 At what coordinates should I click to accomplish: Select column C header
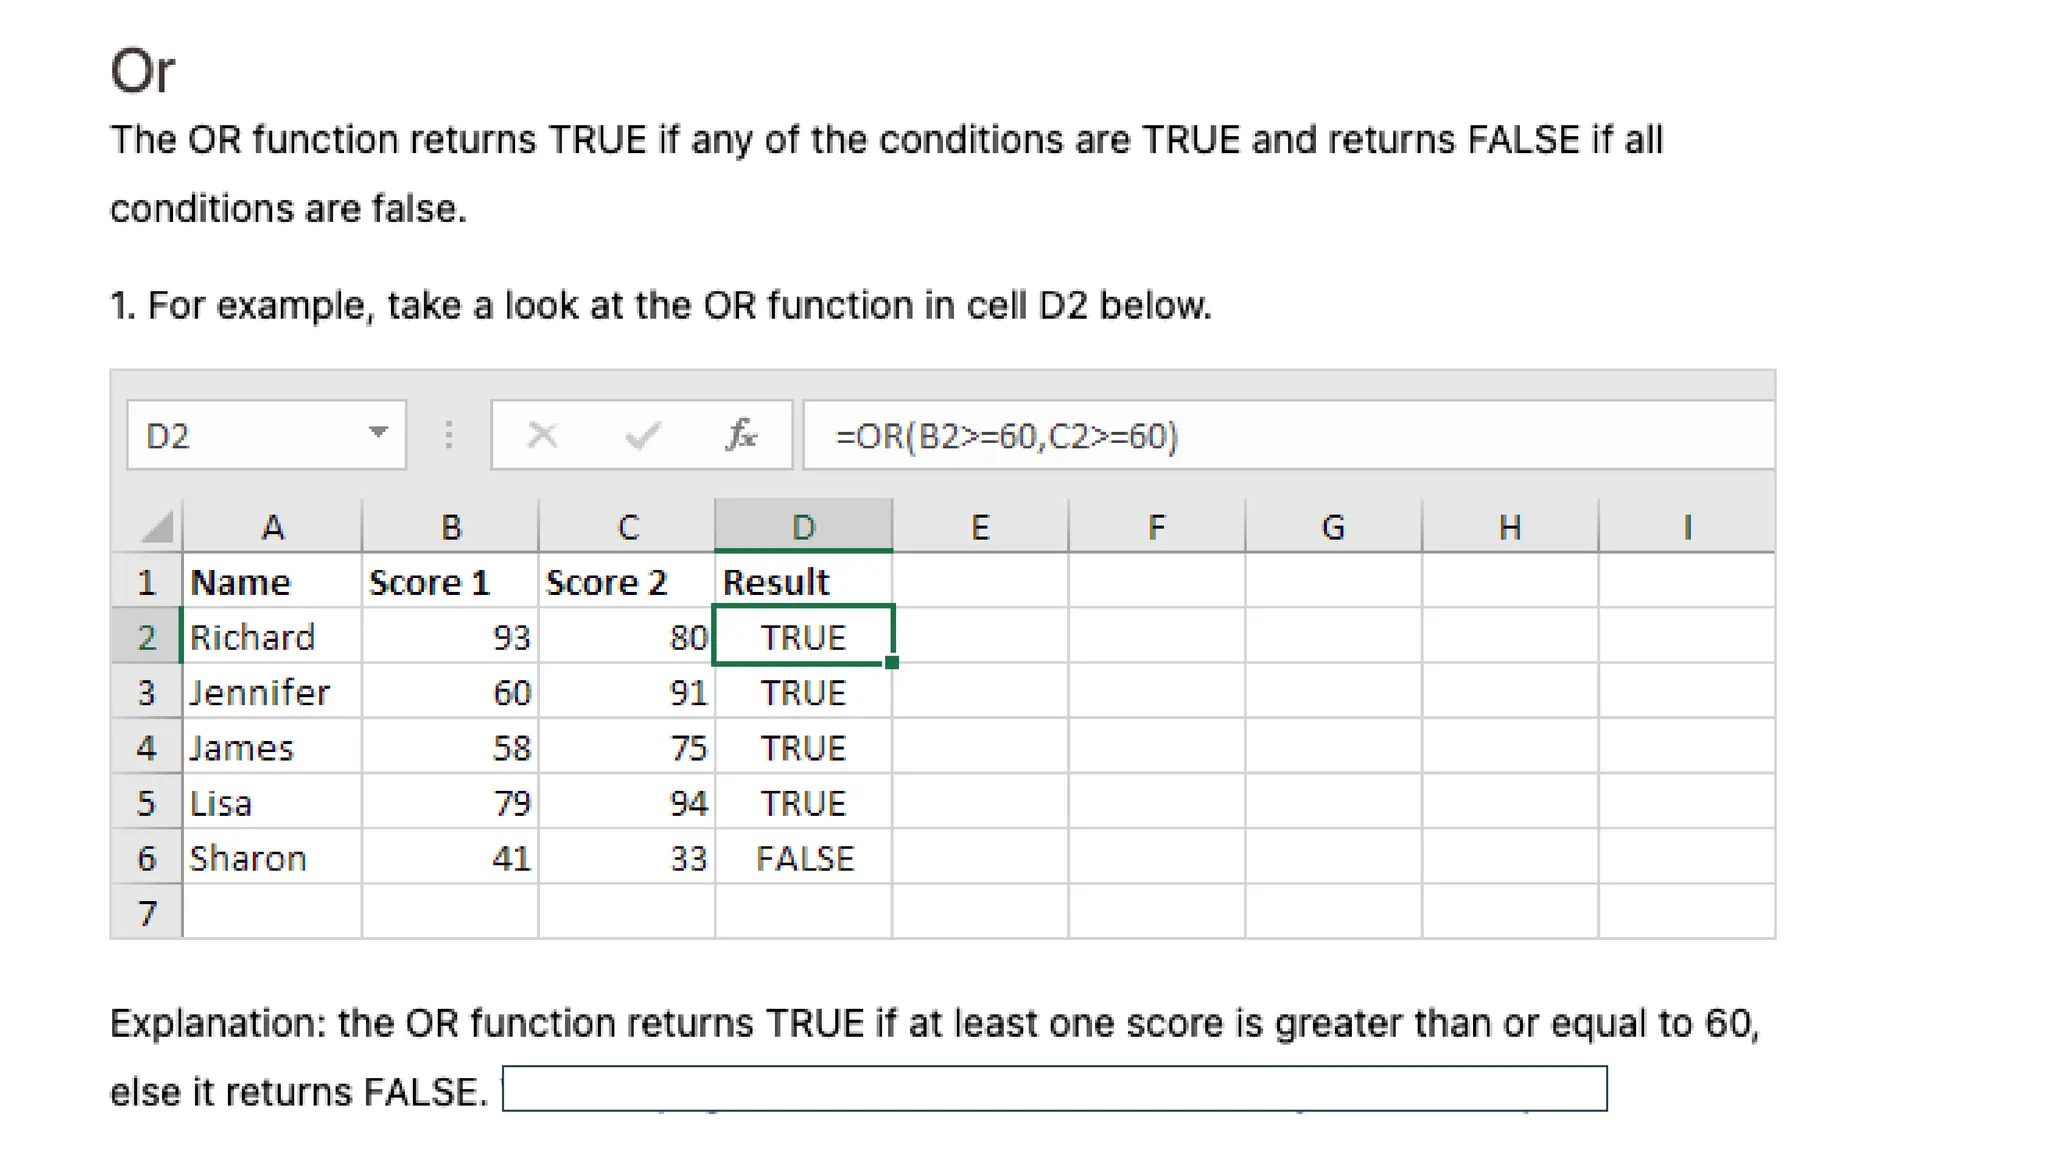pyautogui.click(x=627, y=526)
